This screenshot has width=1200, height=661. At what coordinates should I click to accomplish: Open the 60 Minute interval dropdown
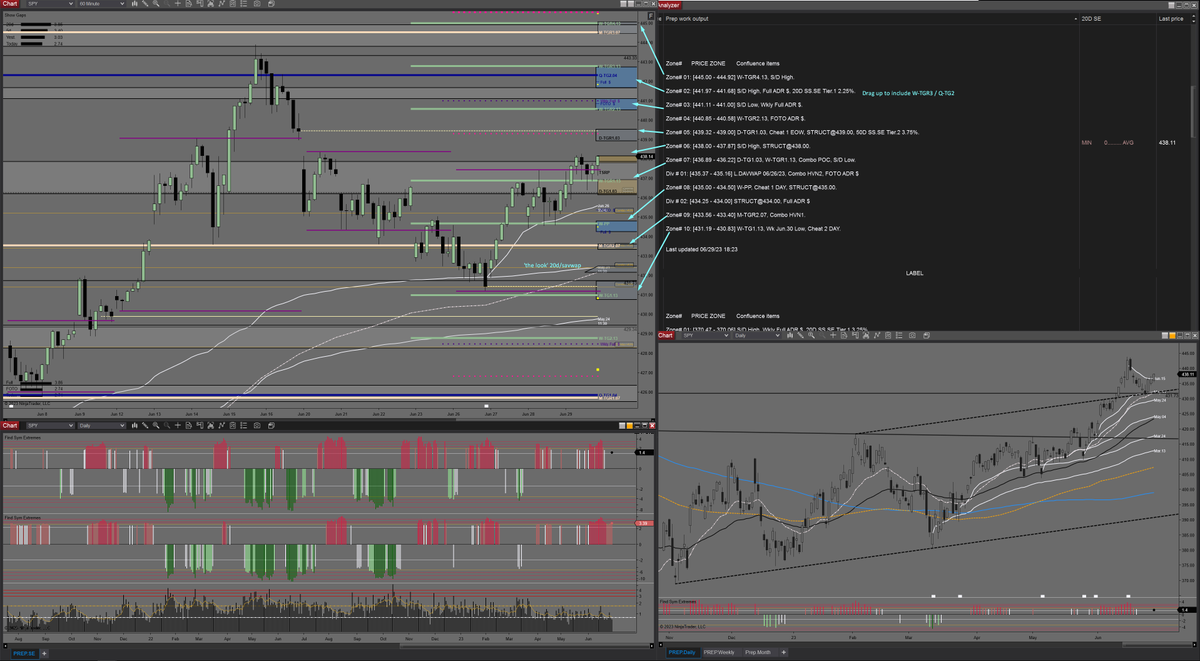pos(102,5)
